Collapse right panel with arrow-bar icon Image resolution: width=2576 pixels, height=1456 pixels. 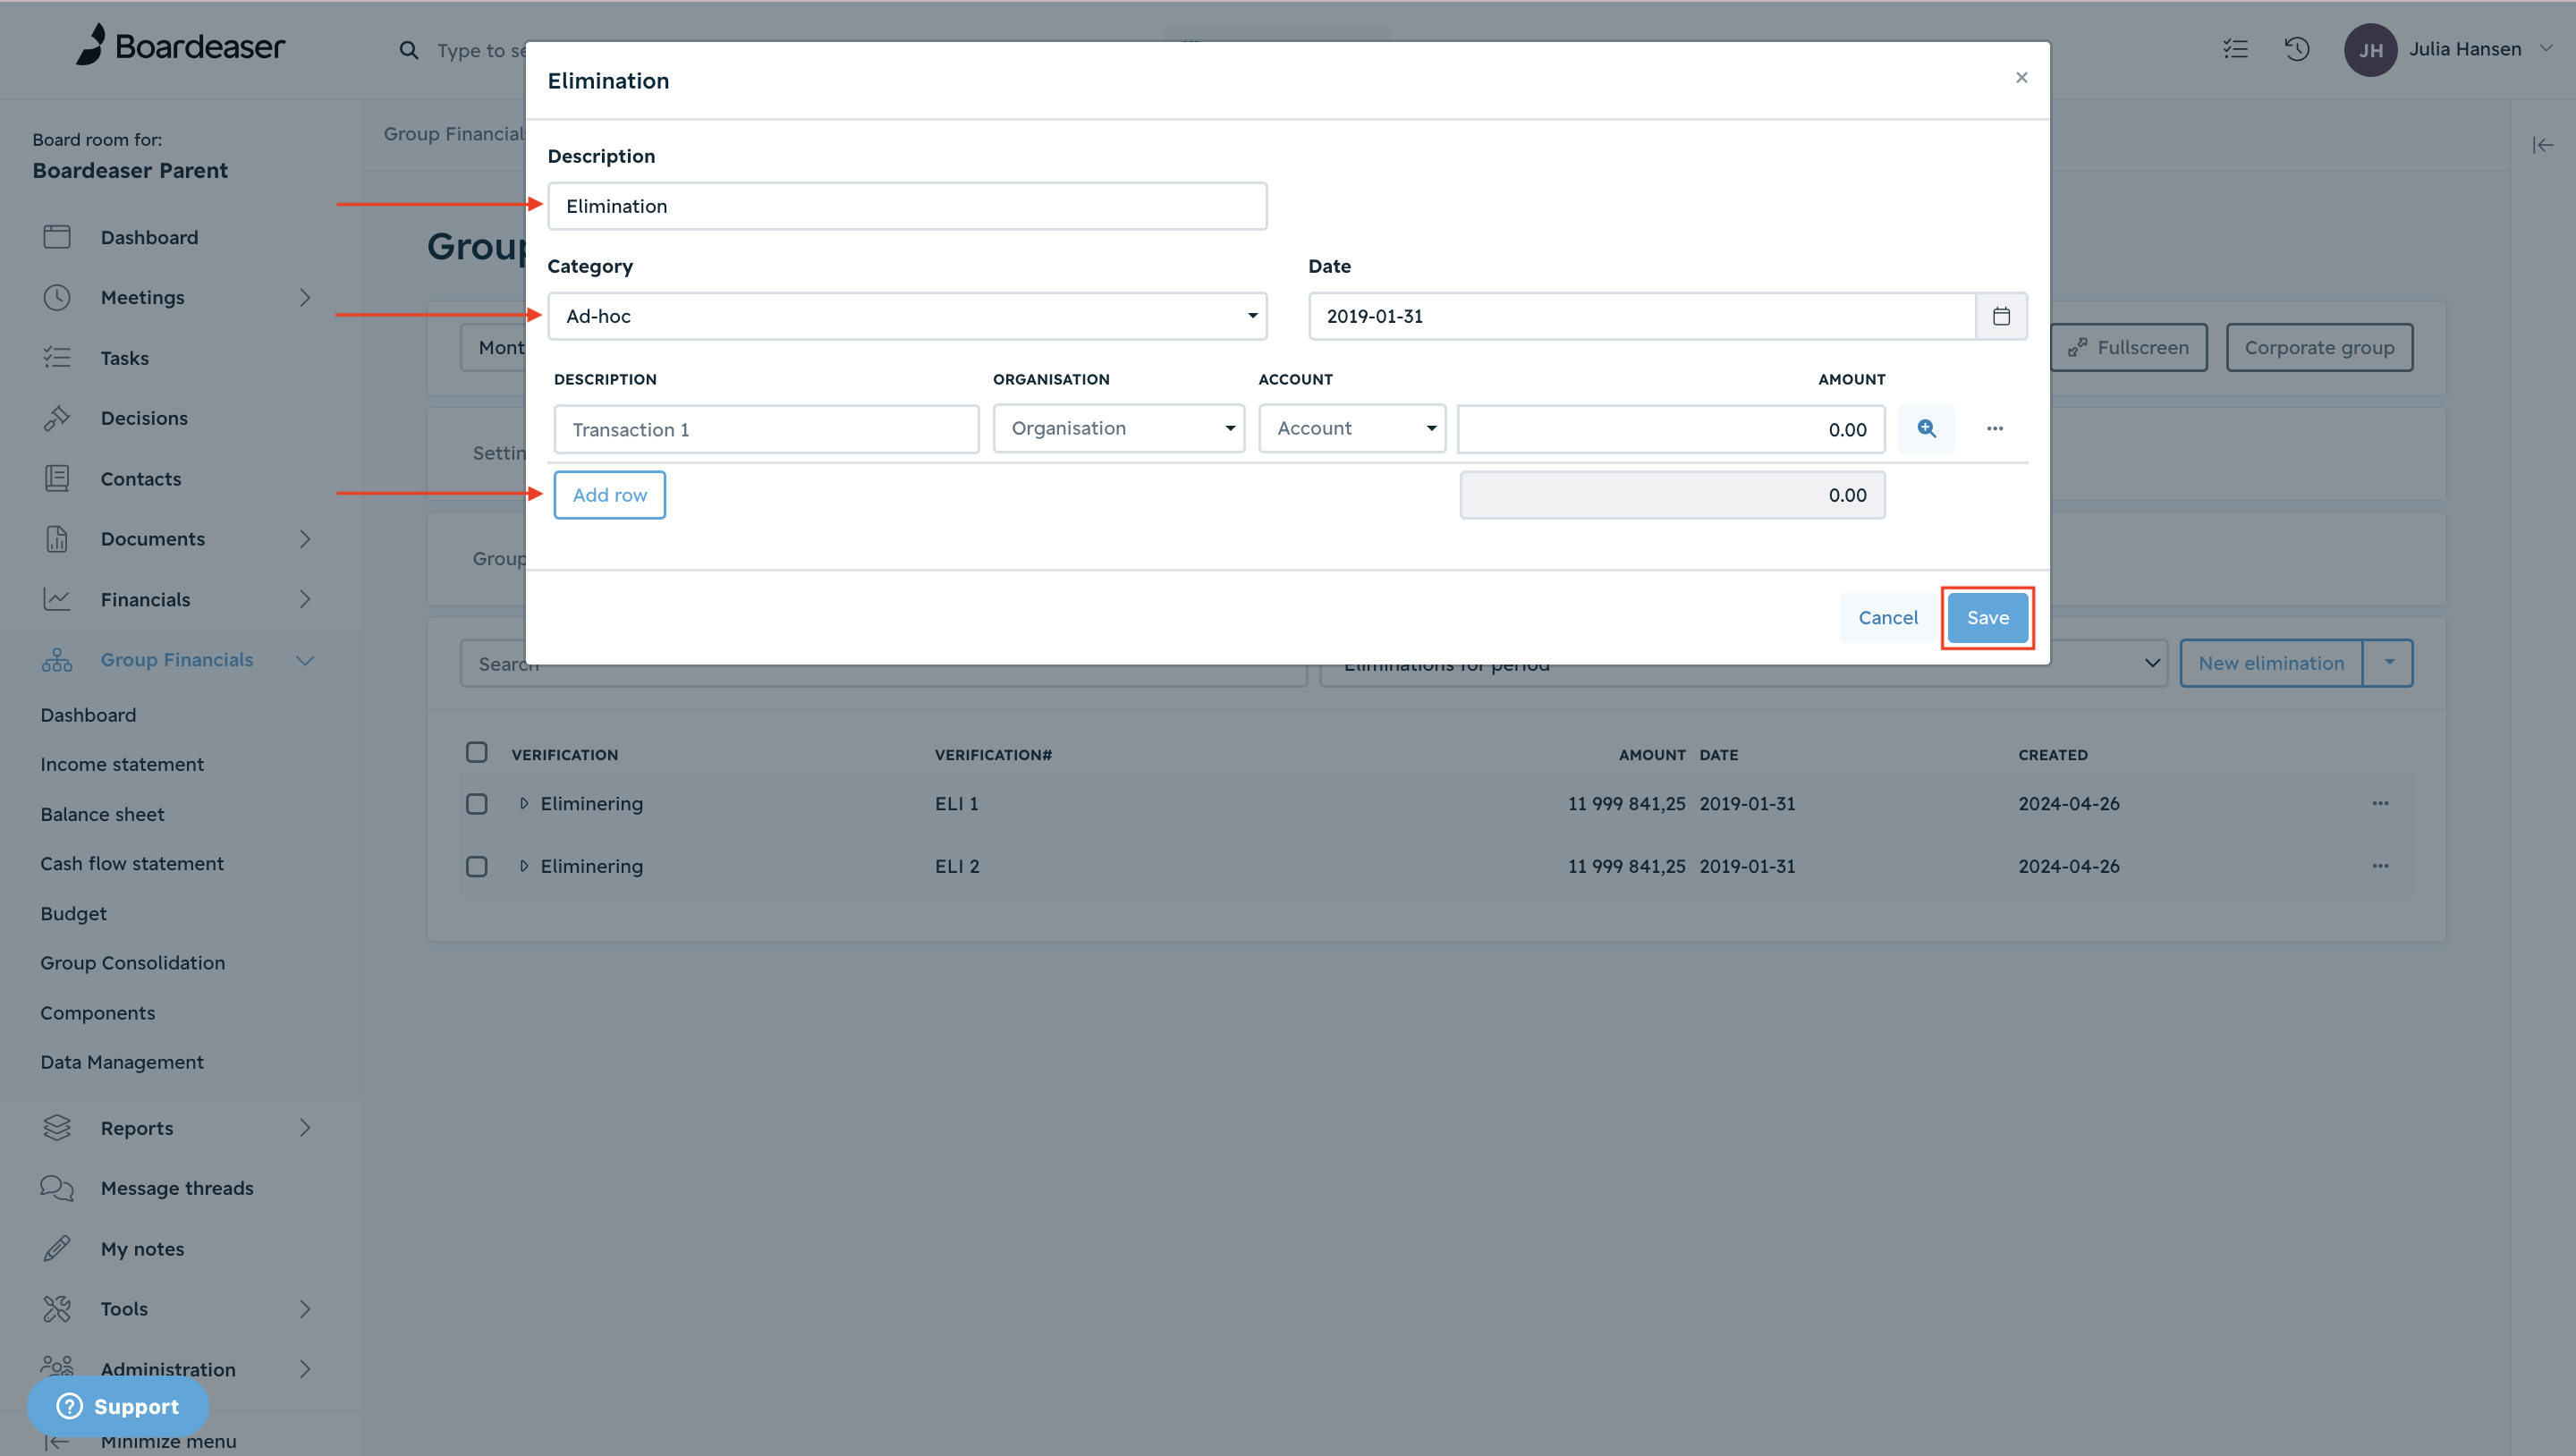[2542, 145]
